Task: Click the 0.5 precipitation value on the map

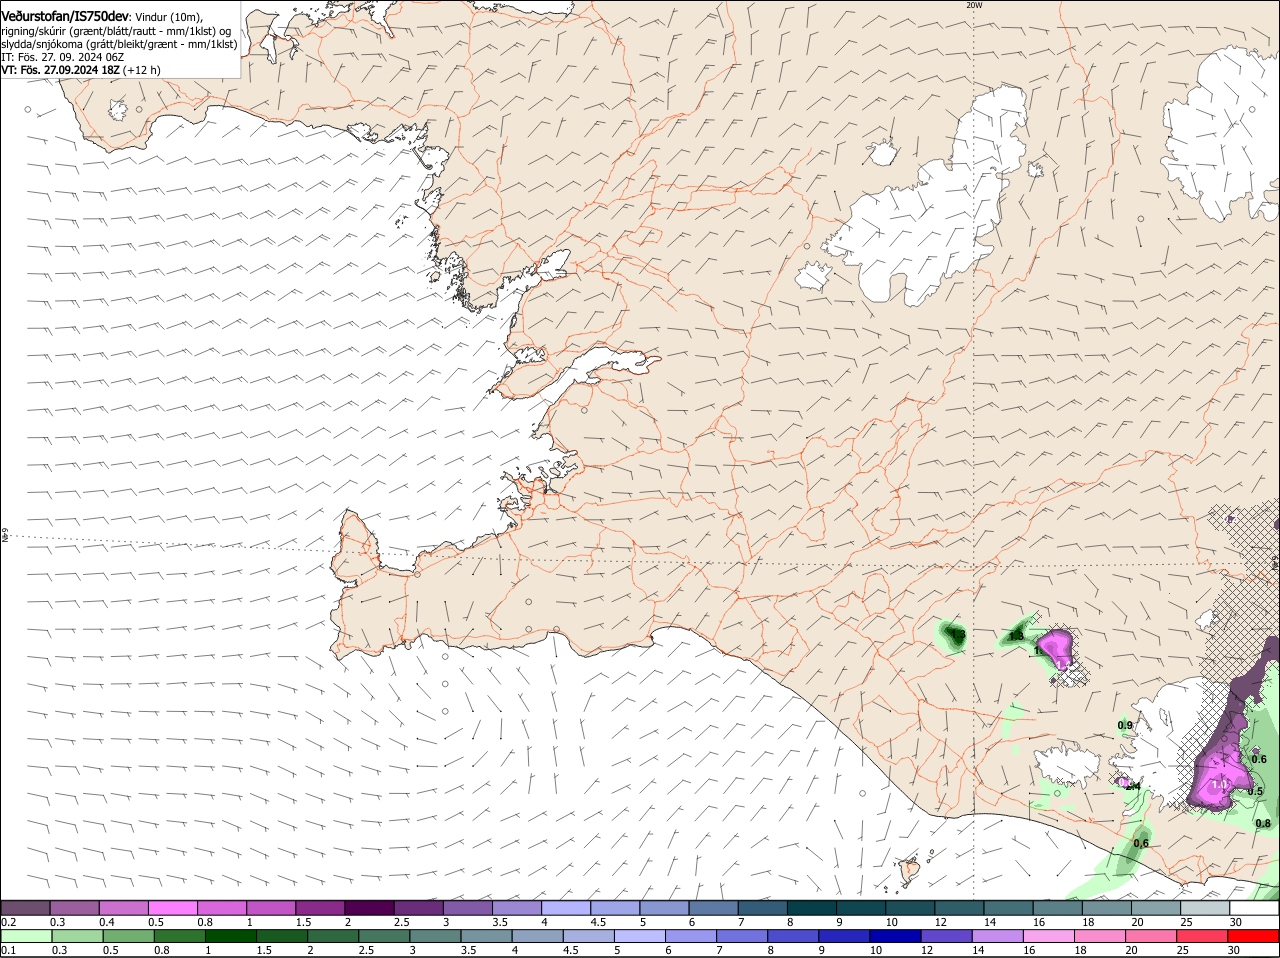Action: [x=1256, y=791]
